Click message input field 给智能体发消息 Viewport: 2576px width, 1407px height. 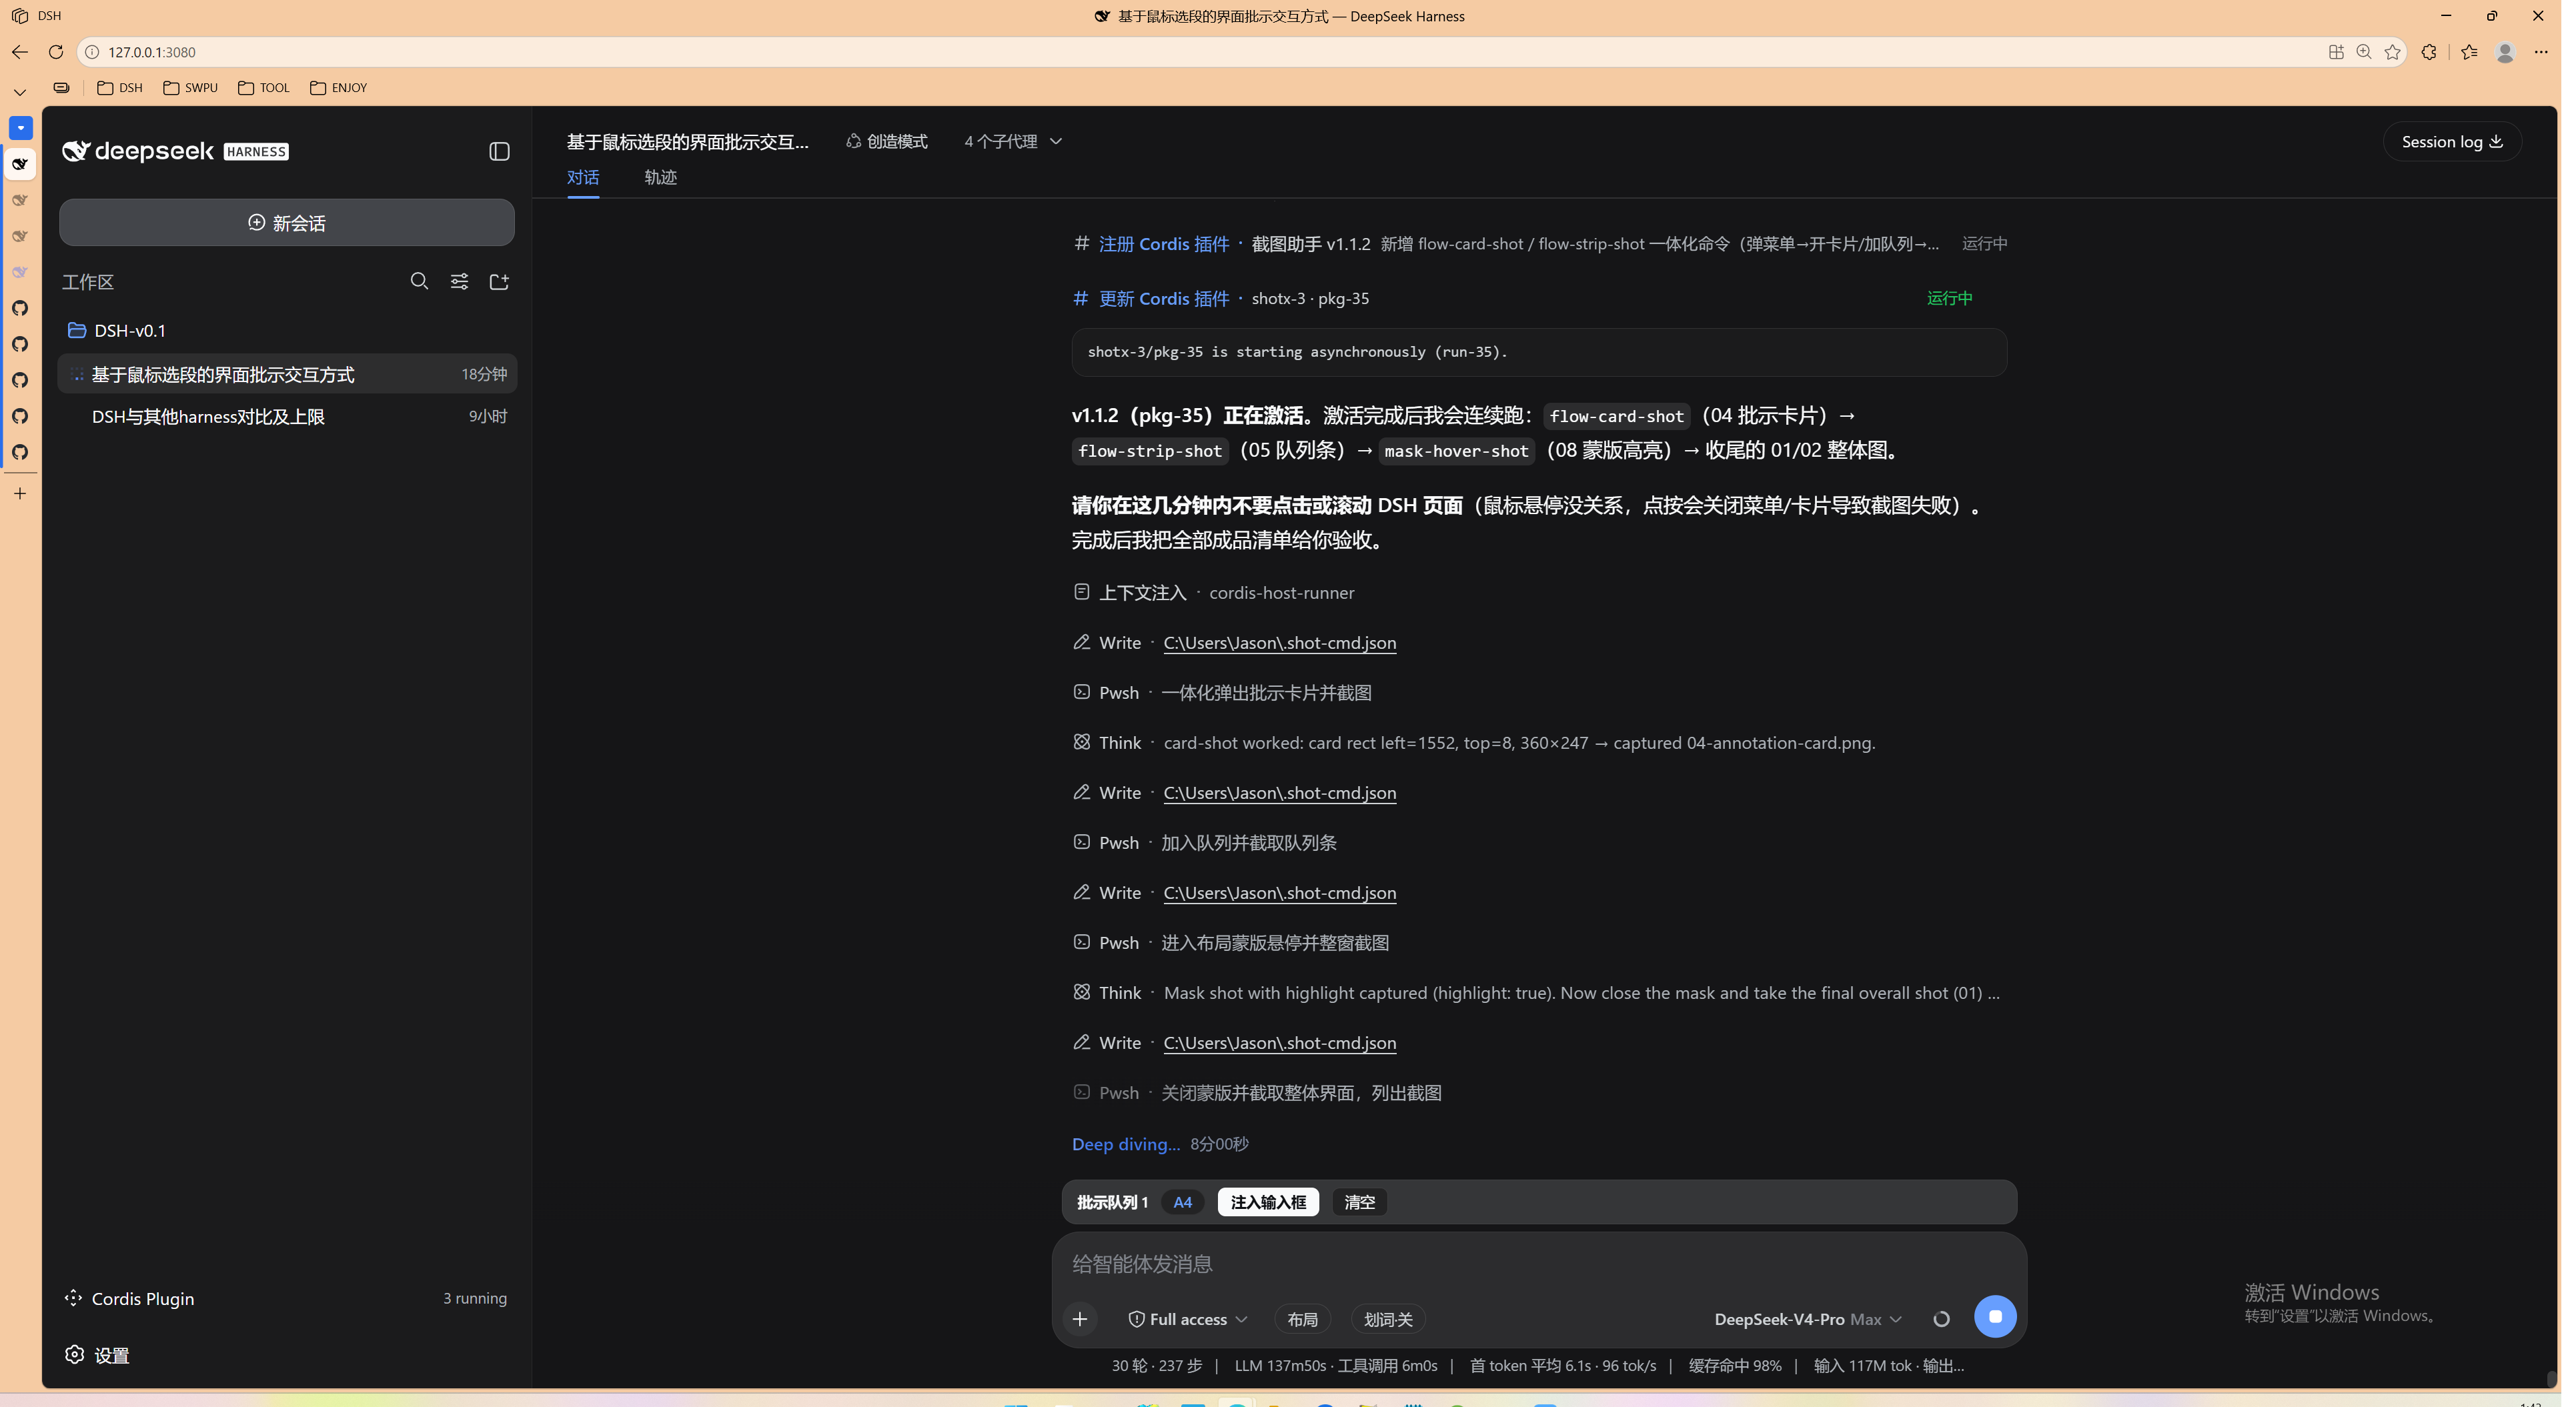(x=1538, y=1264)
